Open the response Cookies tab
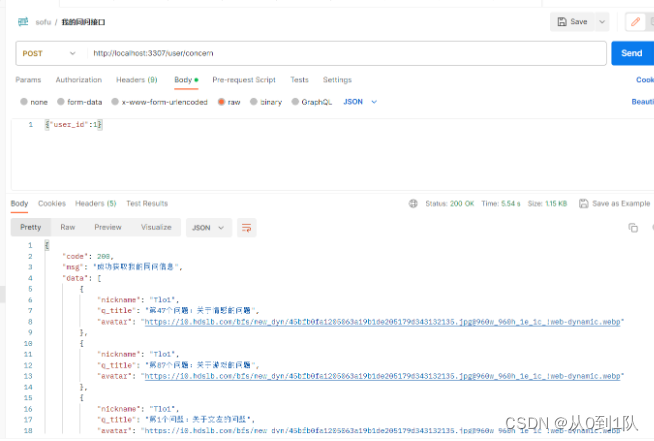This screenshot has height=441, width=654. pos(52,204)
